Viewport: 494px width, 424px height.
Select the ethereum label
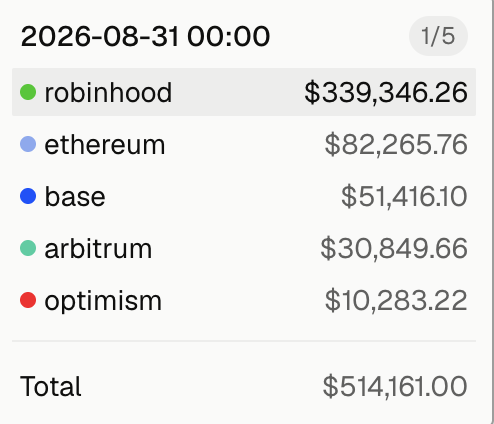[105, 145]
